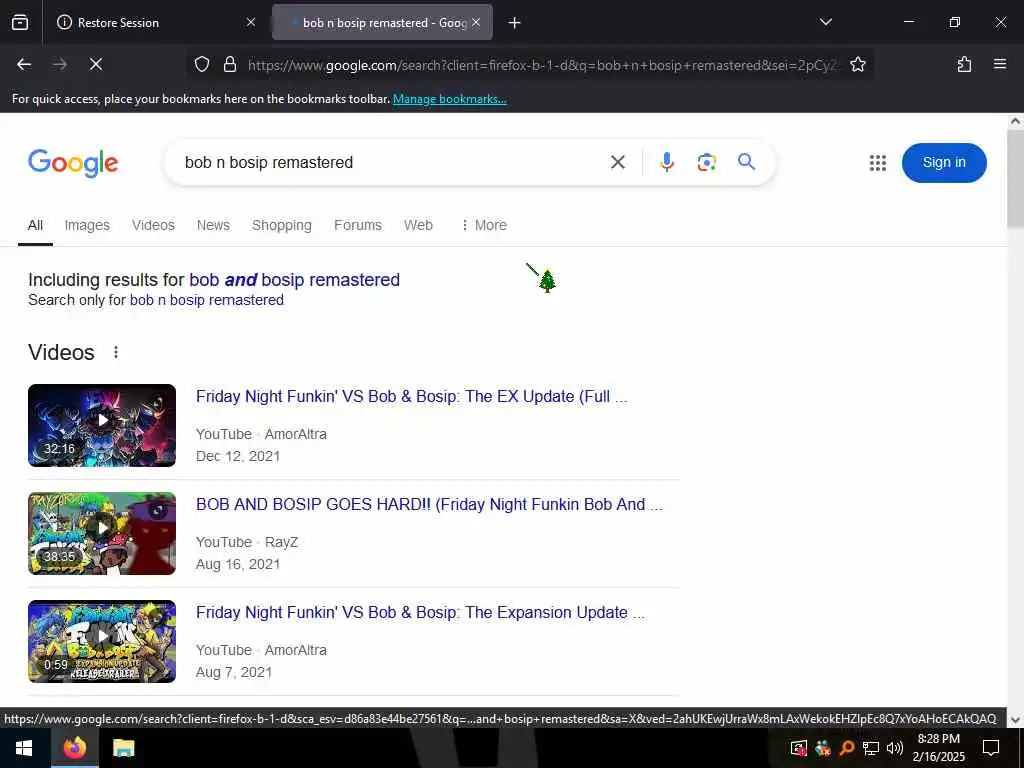Switch to Web results tab
The width and height of the screenshot is (1024, 768).
pyautogui.click(x=418, y=225)
